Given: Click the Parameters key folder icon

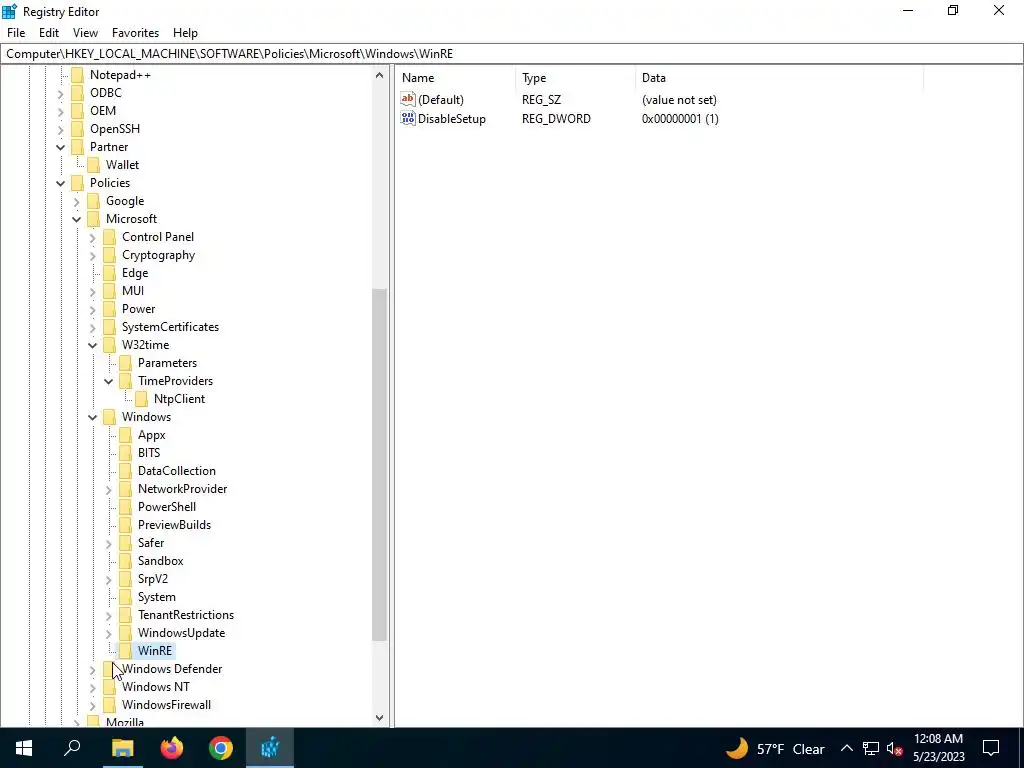Looking at the screenshot, I should click(125, 362).
